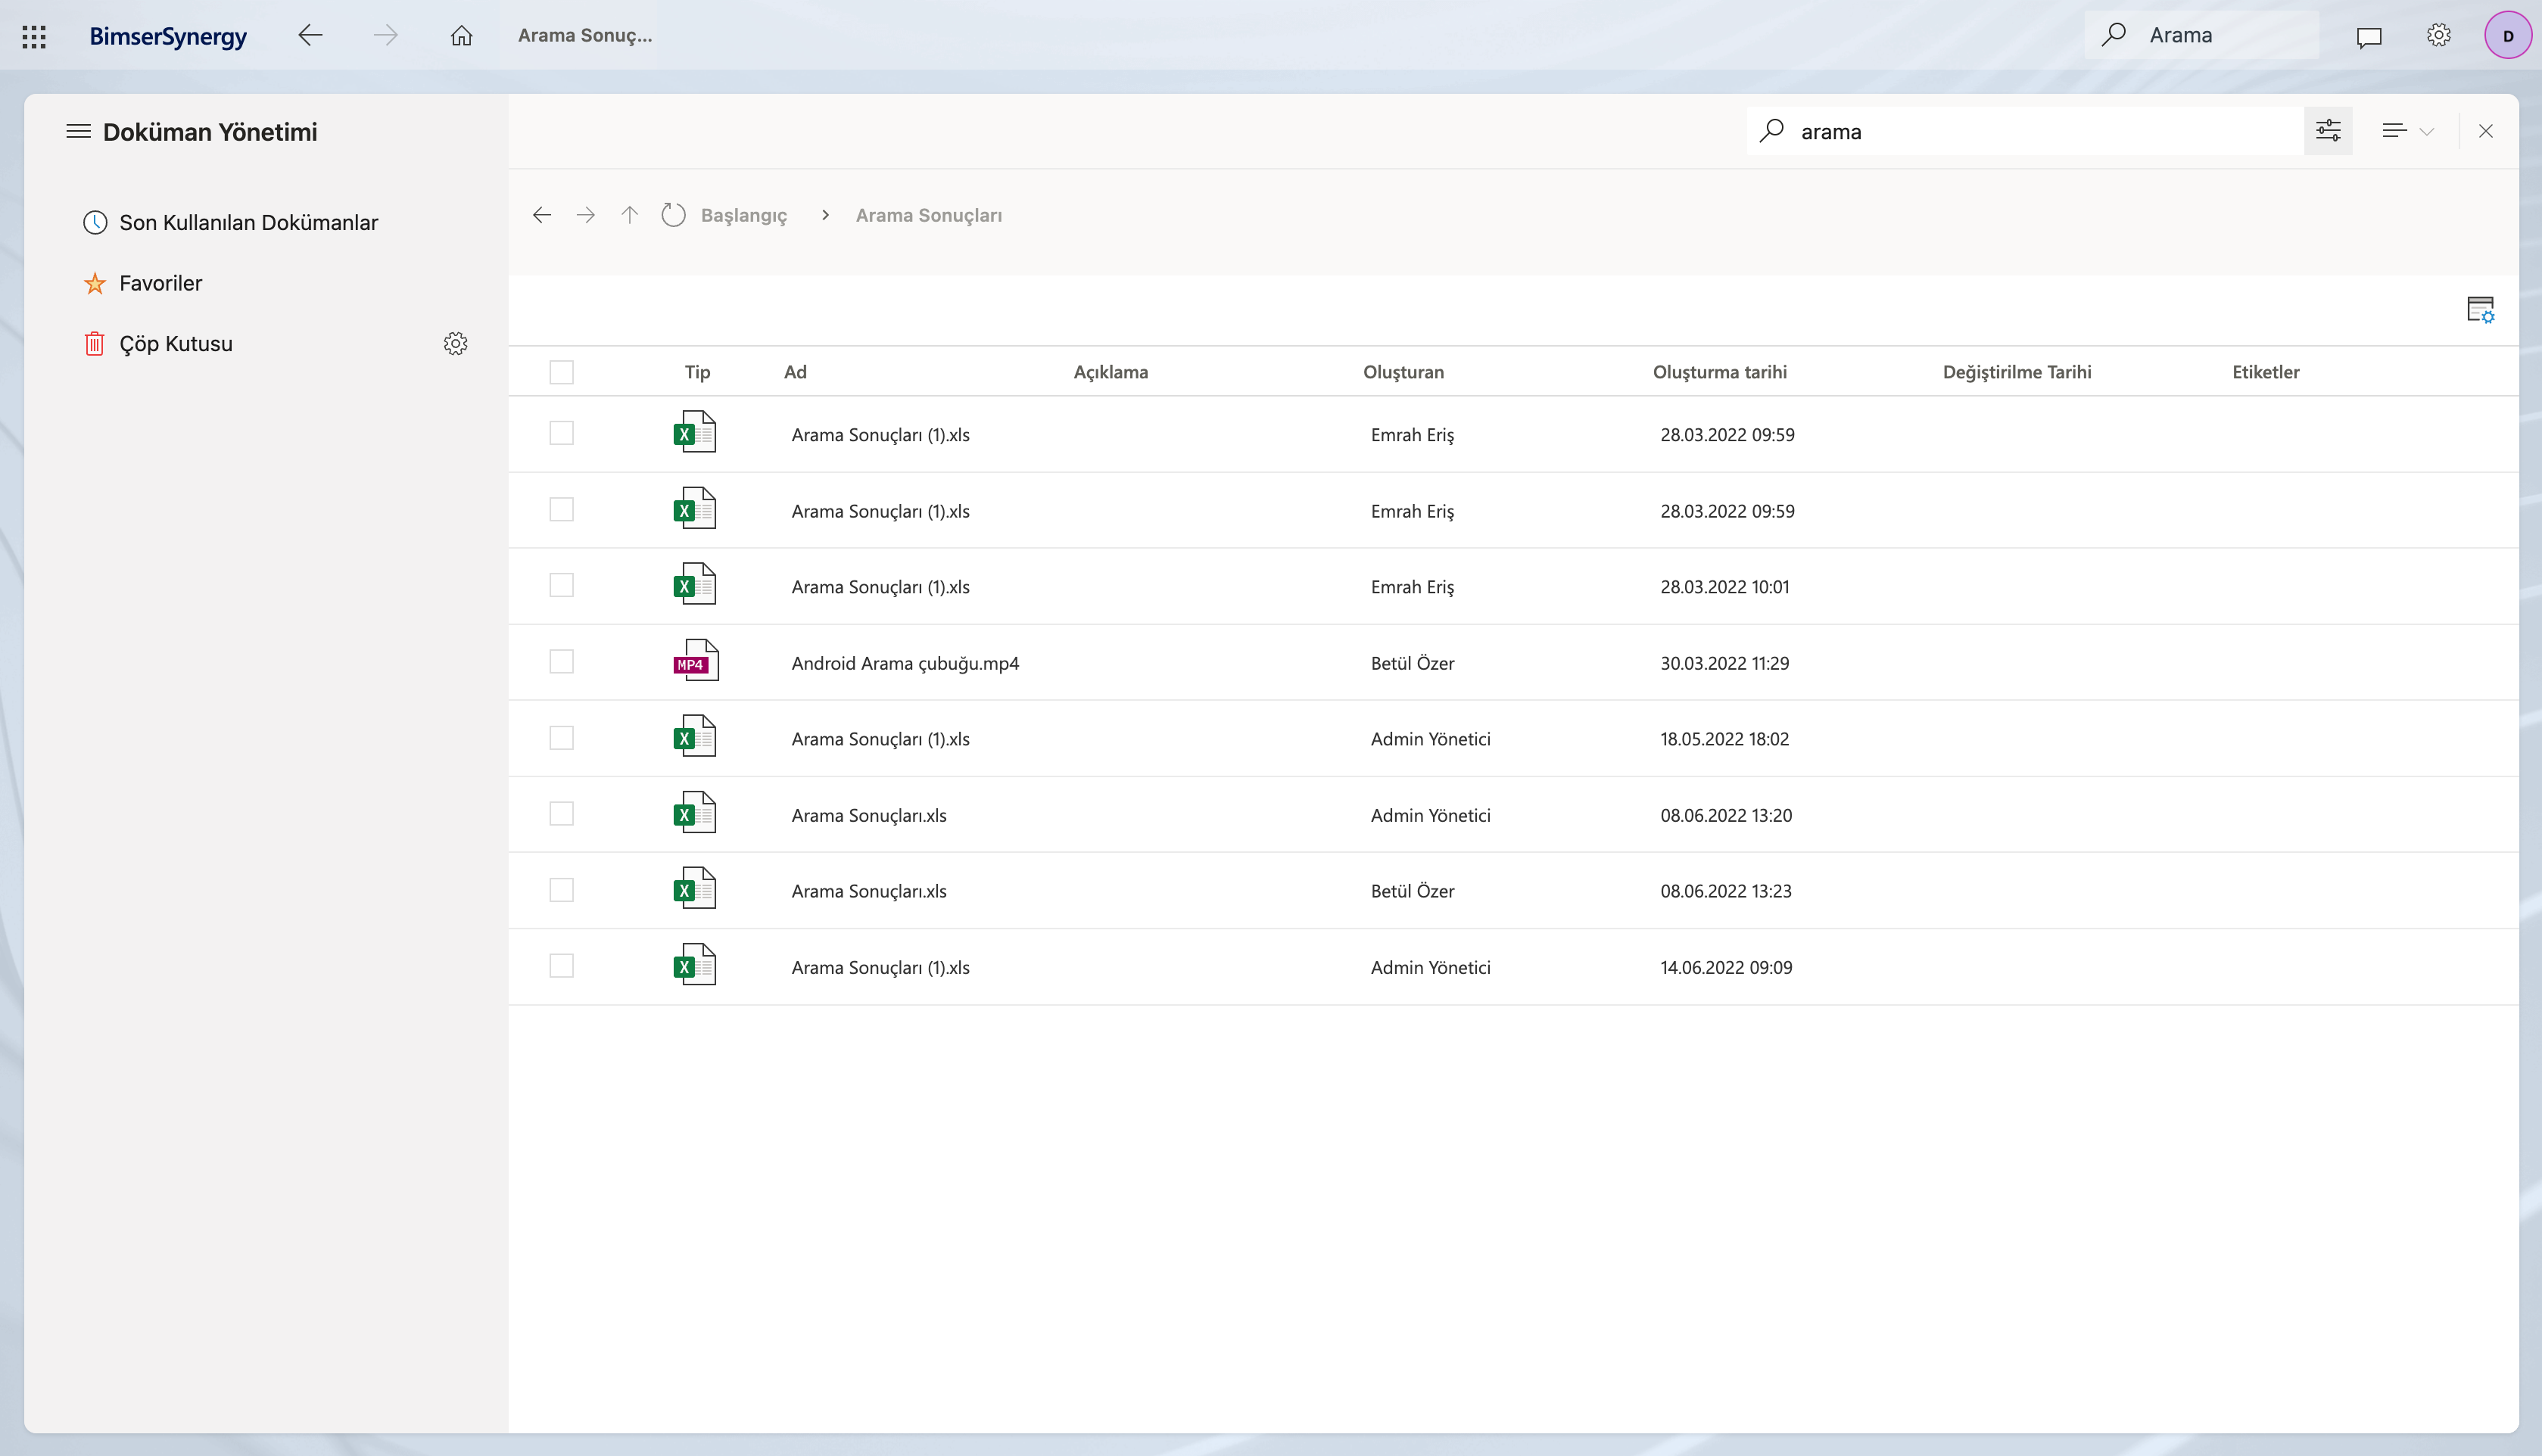
Task: Open advanced search filter options
Action: (2328, 131)
